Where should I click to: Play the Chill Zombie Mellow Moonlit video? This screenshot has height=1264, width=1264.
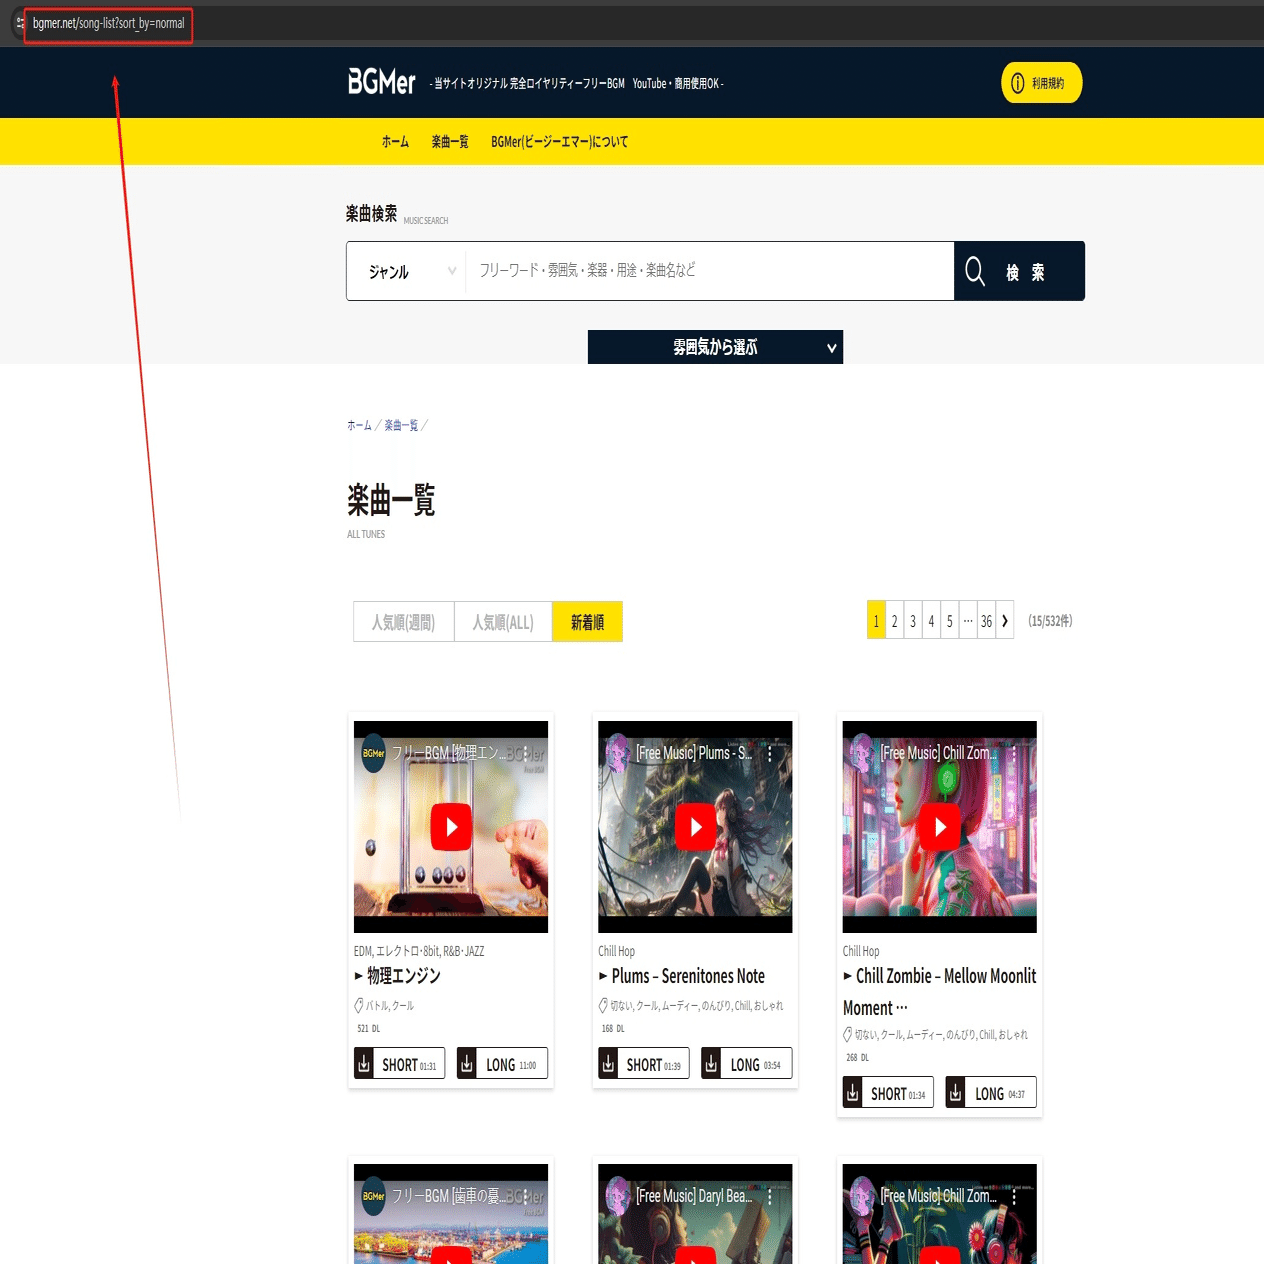click(940, 827)
